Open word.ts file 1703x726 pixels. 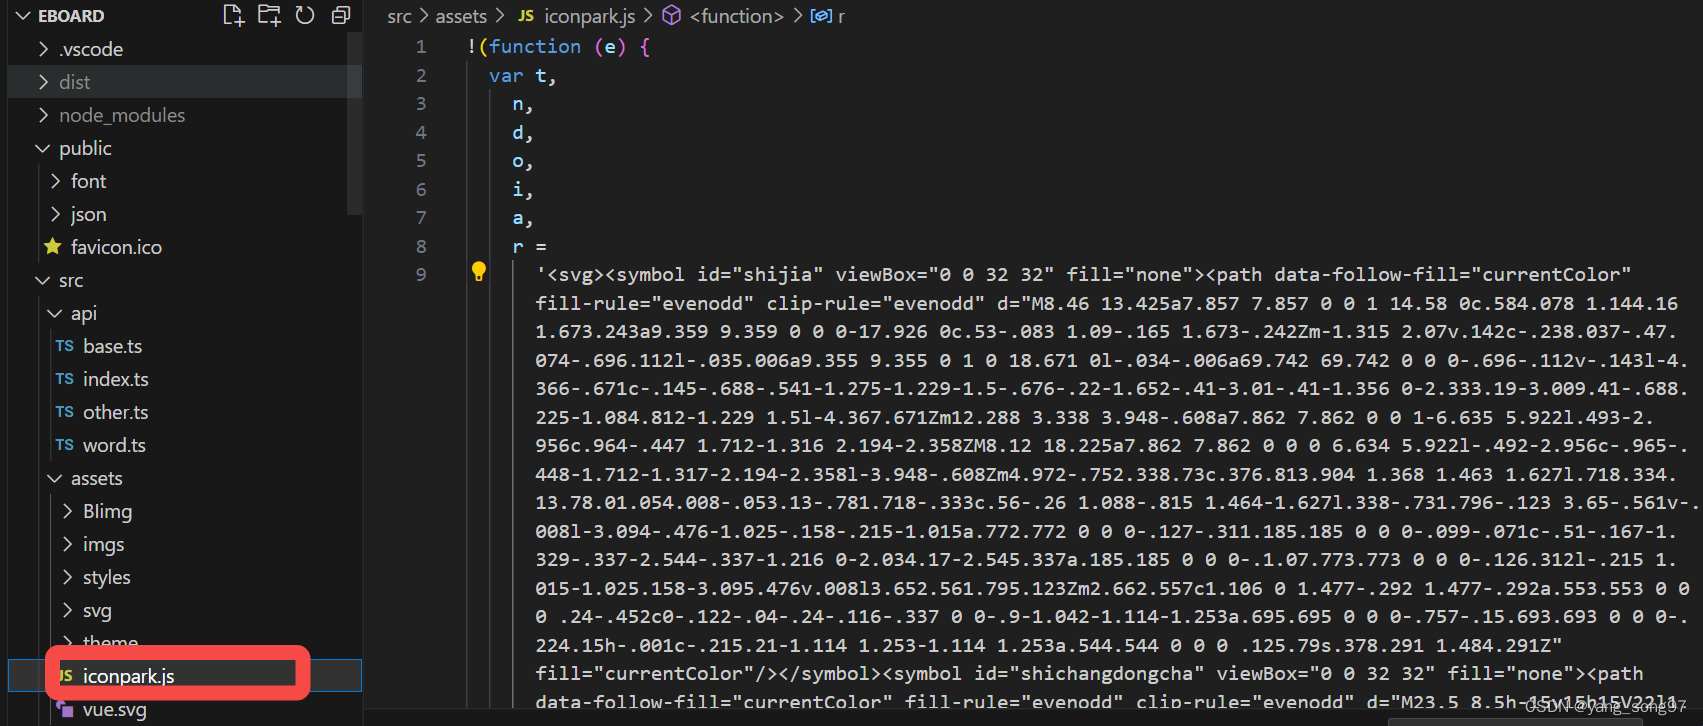pyautogui.click(x=114, y=445)
